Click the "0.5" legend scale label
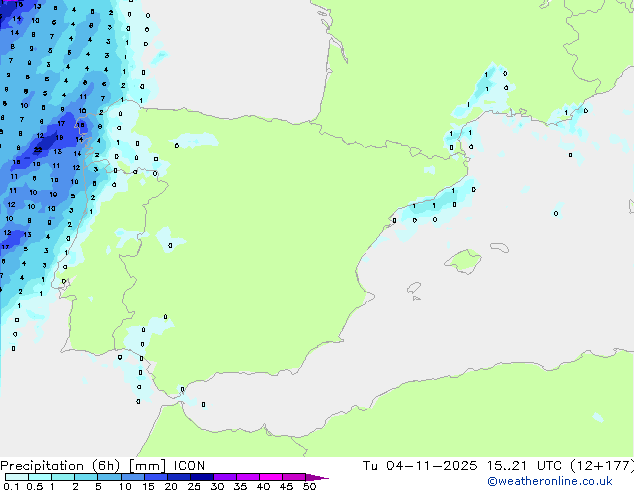 [x=34, y=486]
